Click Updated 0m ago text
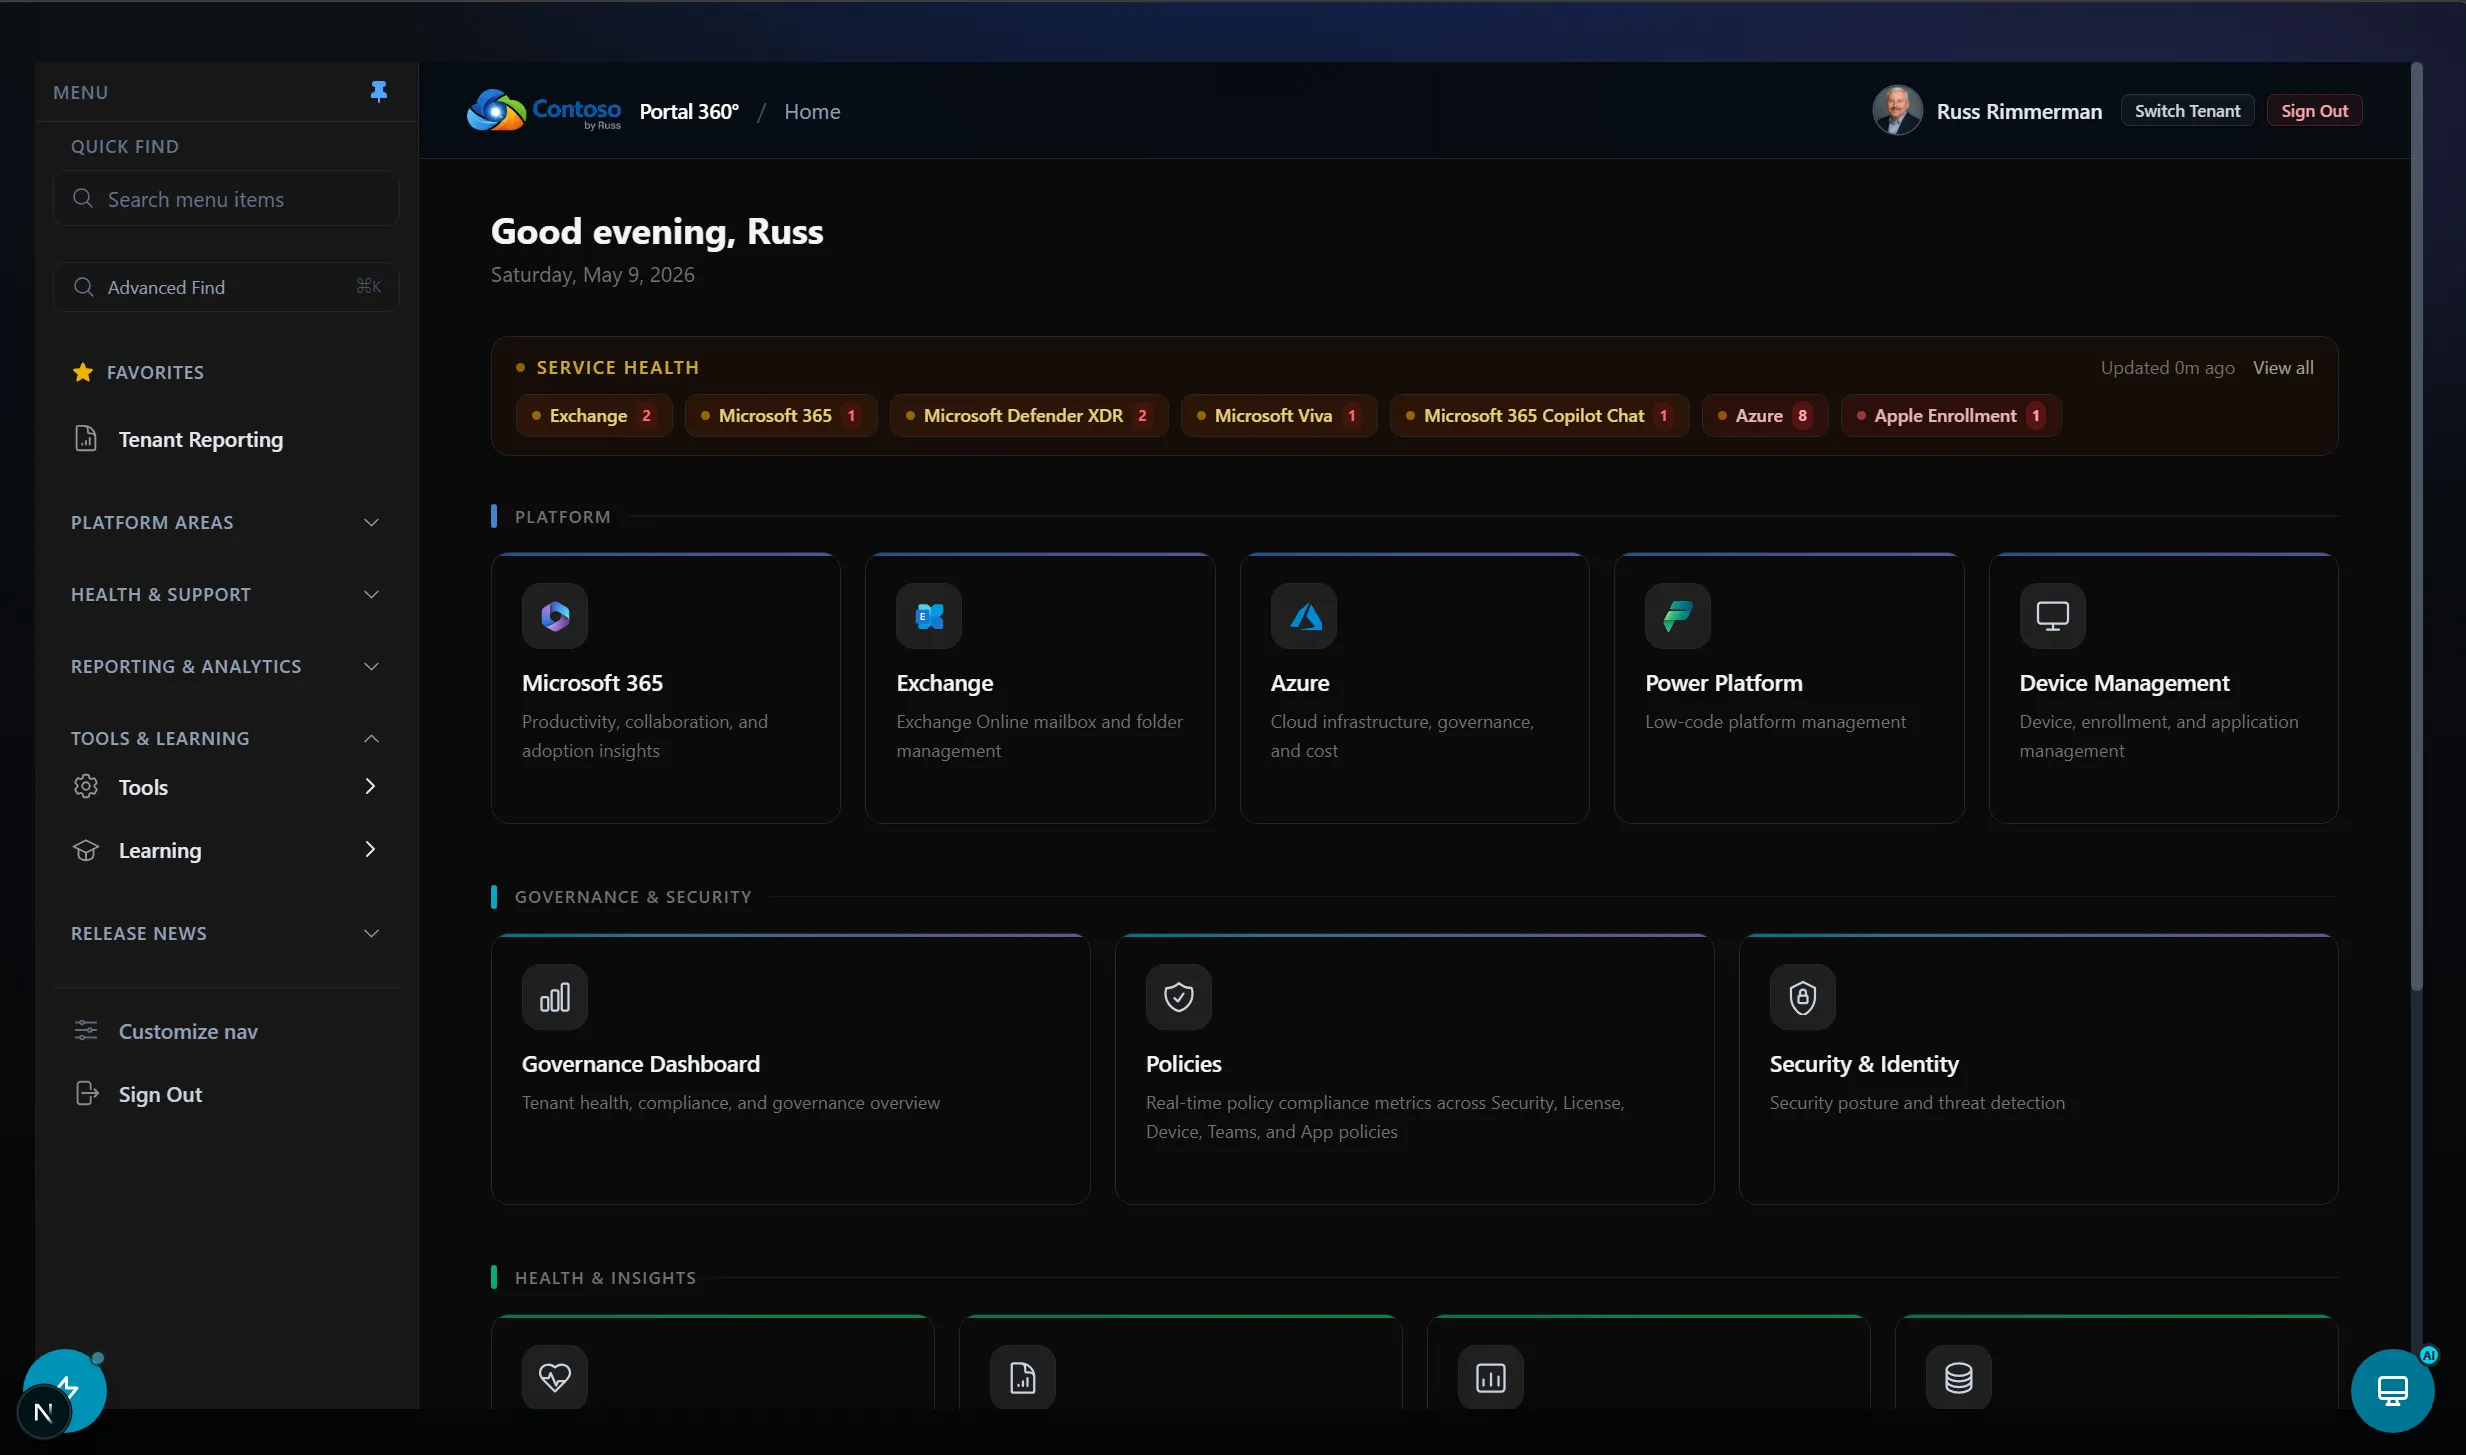 coord(2167,367)
